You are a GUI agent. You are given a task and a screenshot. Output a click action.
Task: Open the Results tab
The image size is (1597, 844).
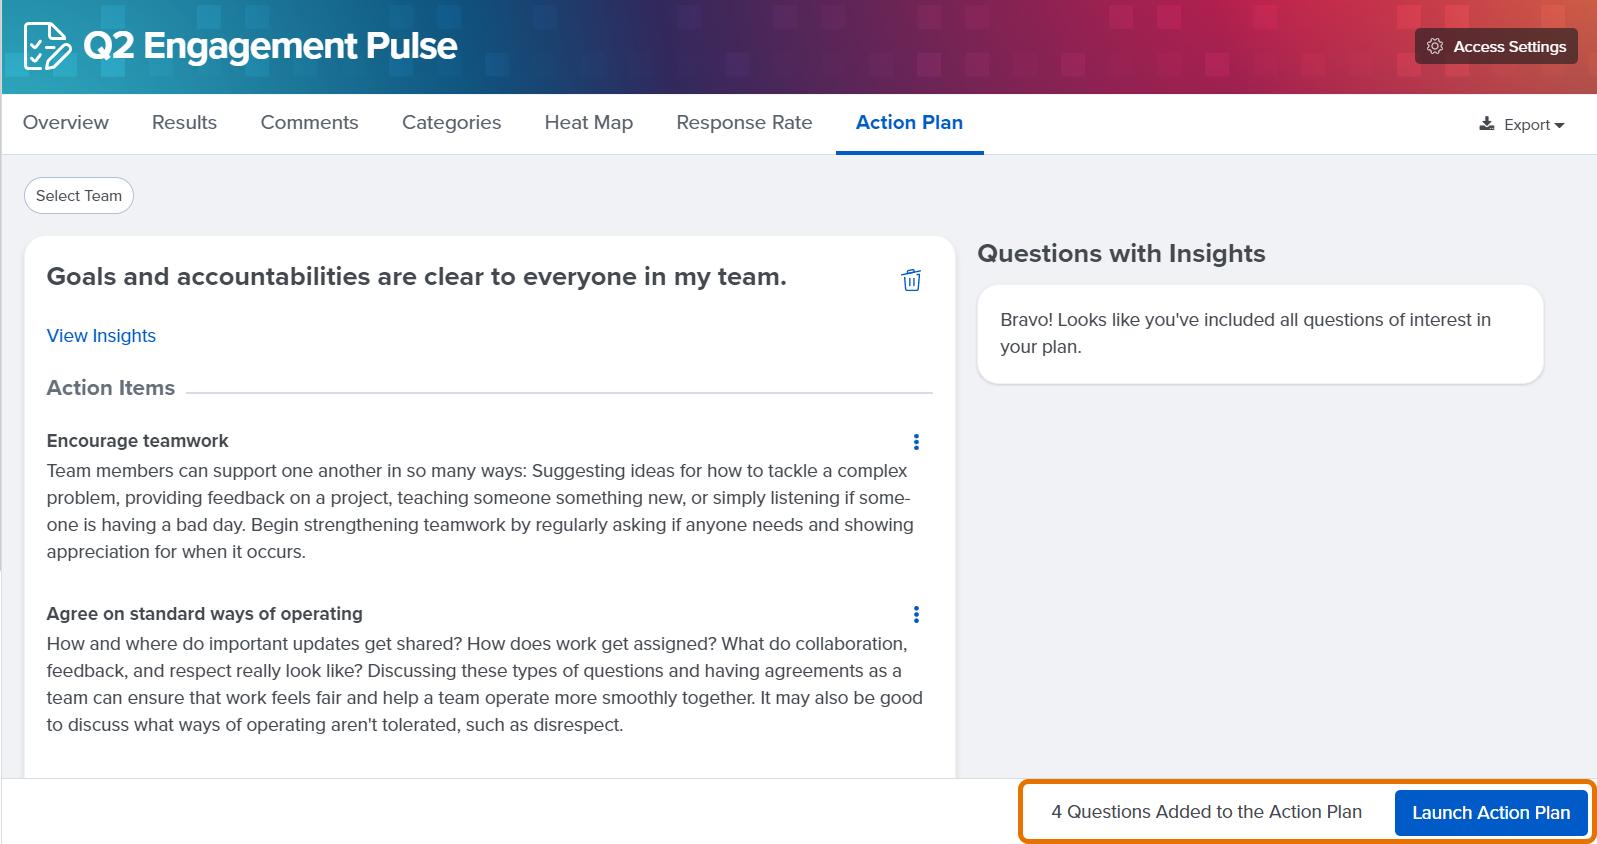[184, 122]
